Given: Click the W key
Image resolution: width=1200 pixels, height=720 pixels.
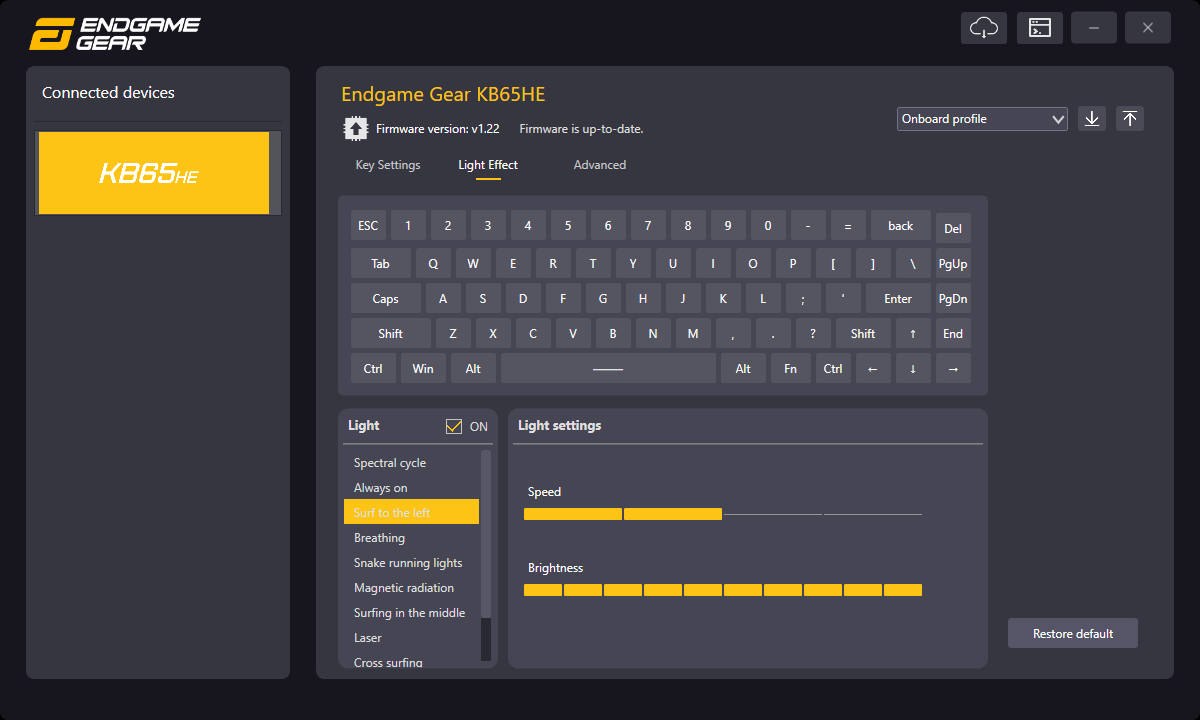Looking at the screenshot, I should point(473,264).
